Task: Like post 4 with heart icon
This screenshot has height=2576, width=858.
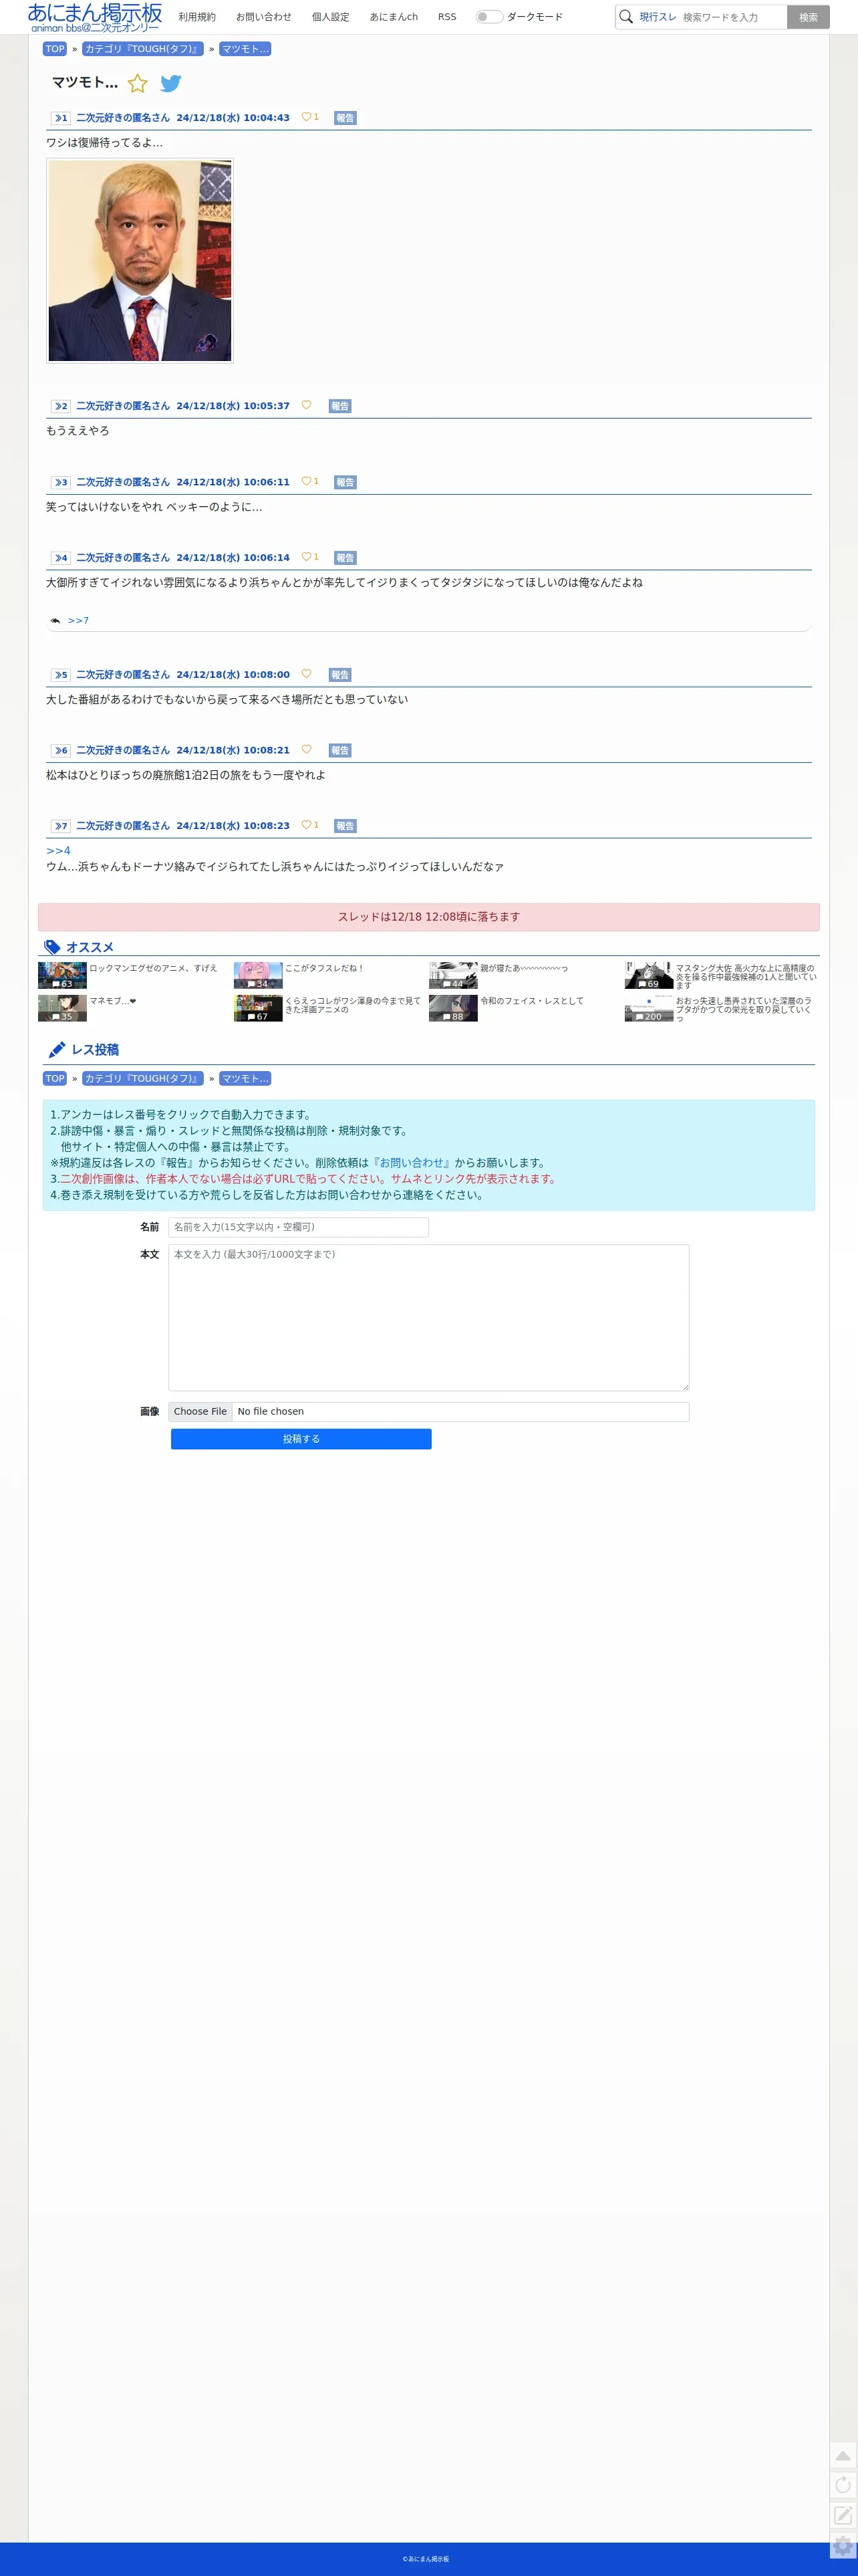Action: tap(306, 557)
